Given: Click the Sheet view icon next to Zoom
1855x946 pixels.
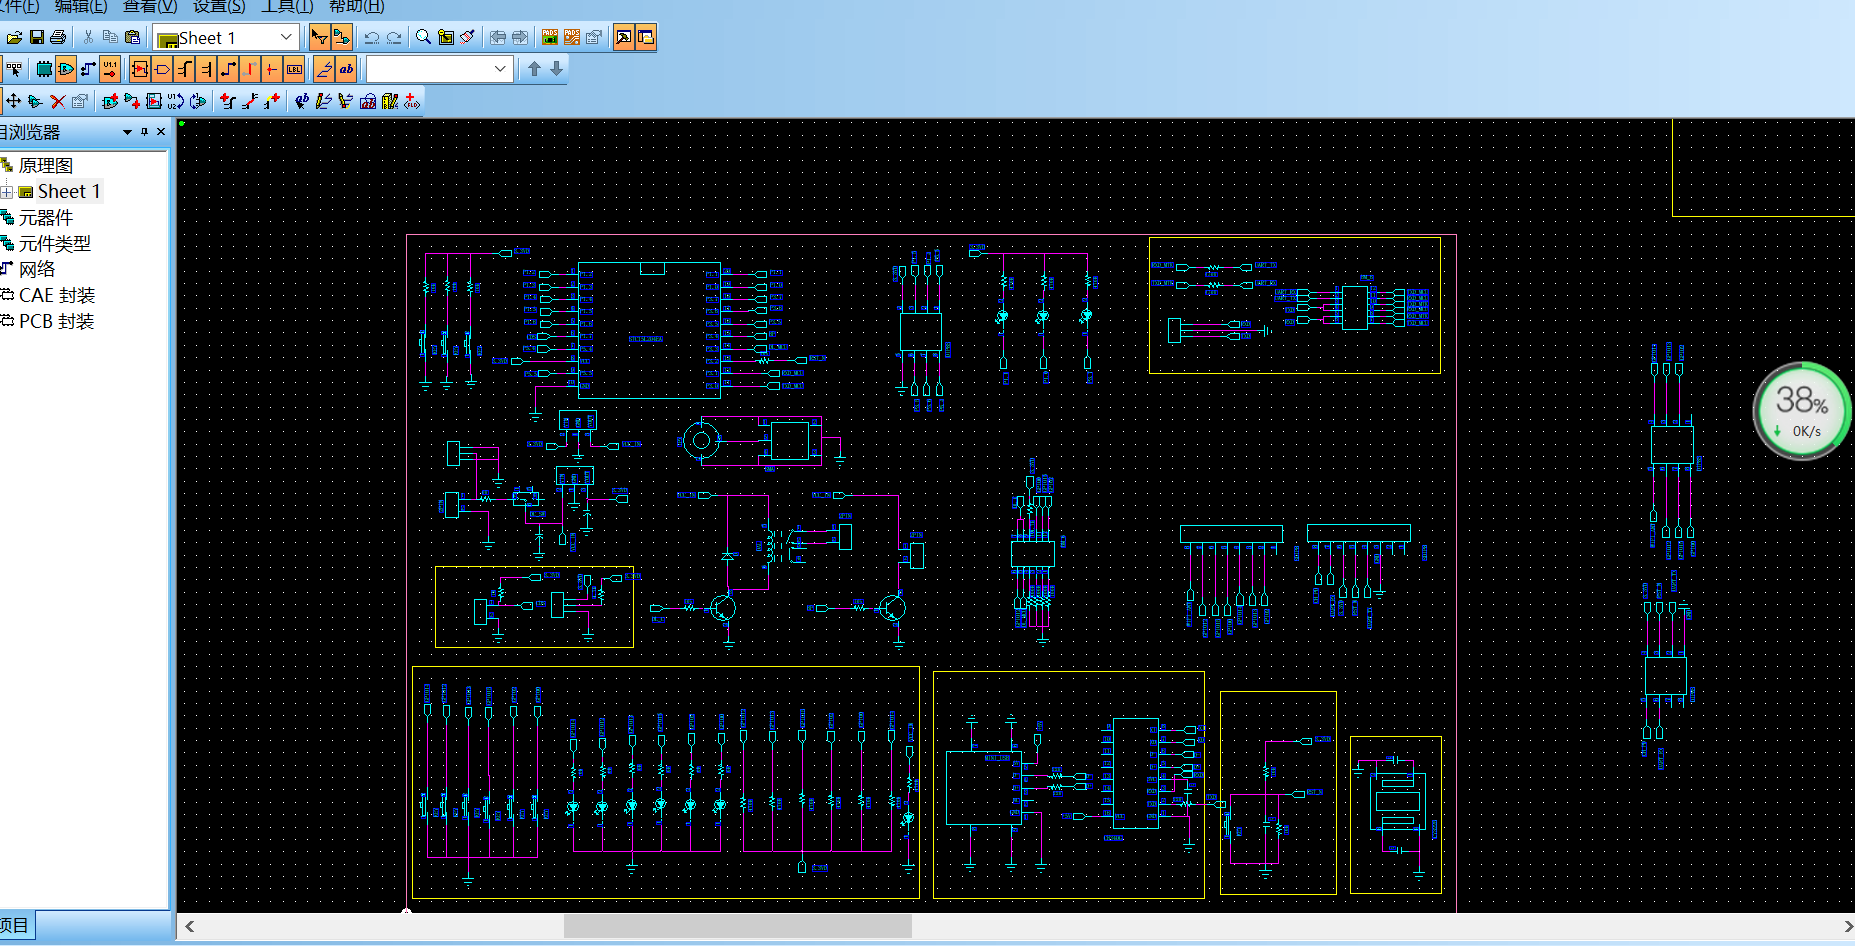Looking at the screenshot, I should coord(446,38).
